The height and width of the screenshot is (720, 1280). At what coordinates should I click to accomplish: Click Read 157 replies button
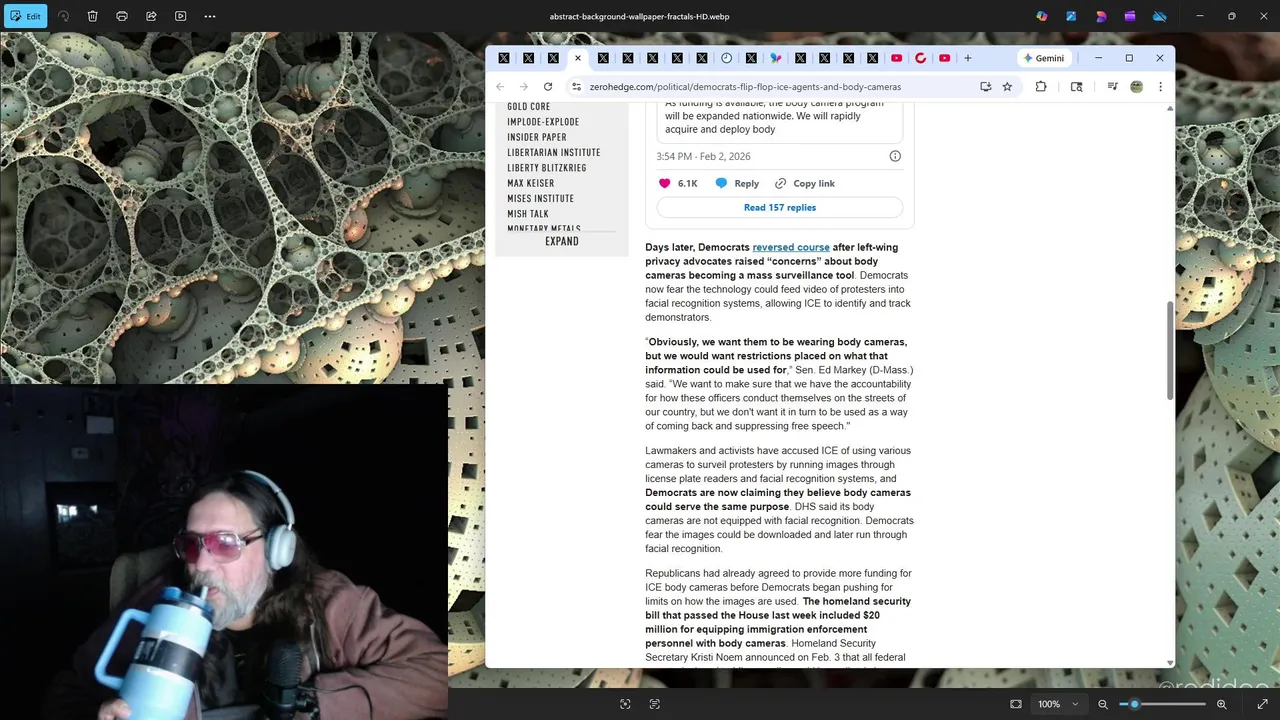[780, 207]
